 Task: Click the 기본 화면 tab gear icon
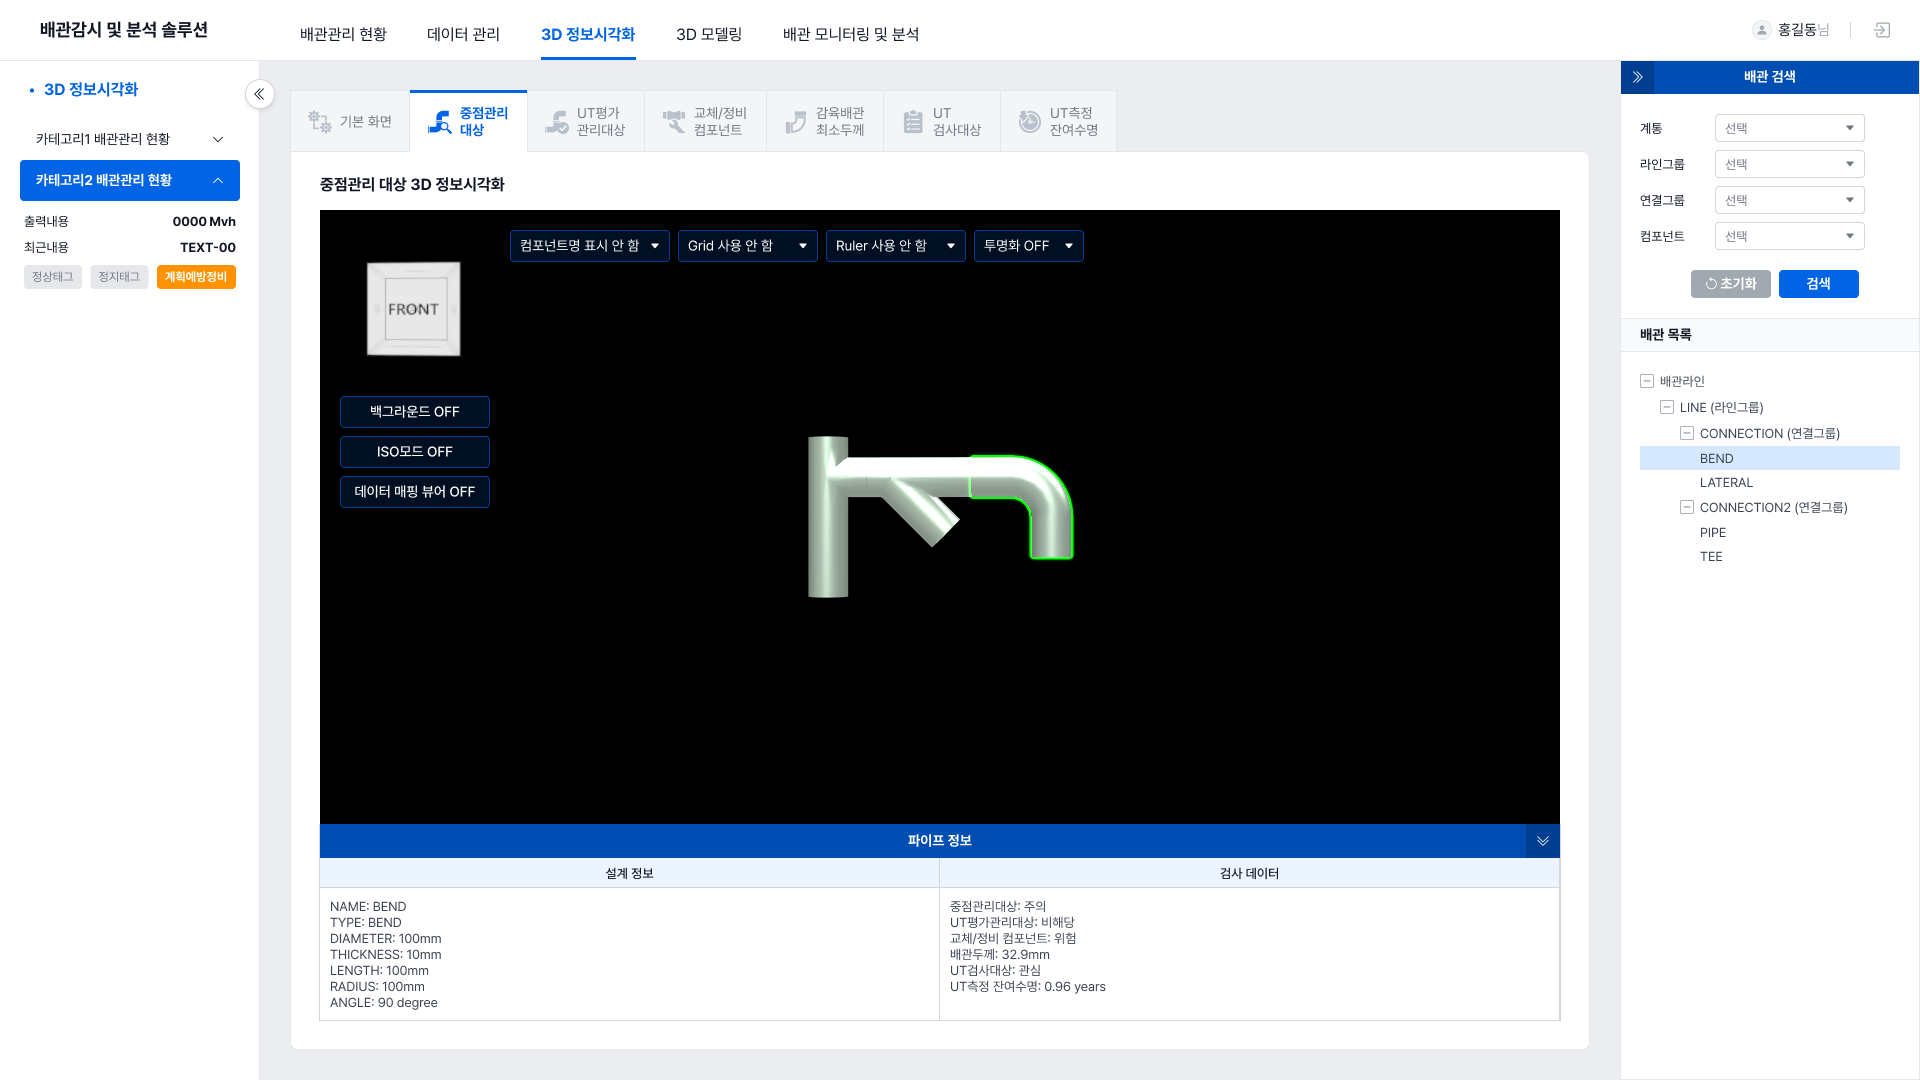point(319,122)
